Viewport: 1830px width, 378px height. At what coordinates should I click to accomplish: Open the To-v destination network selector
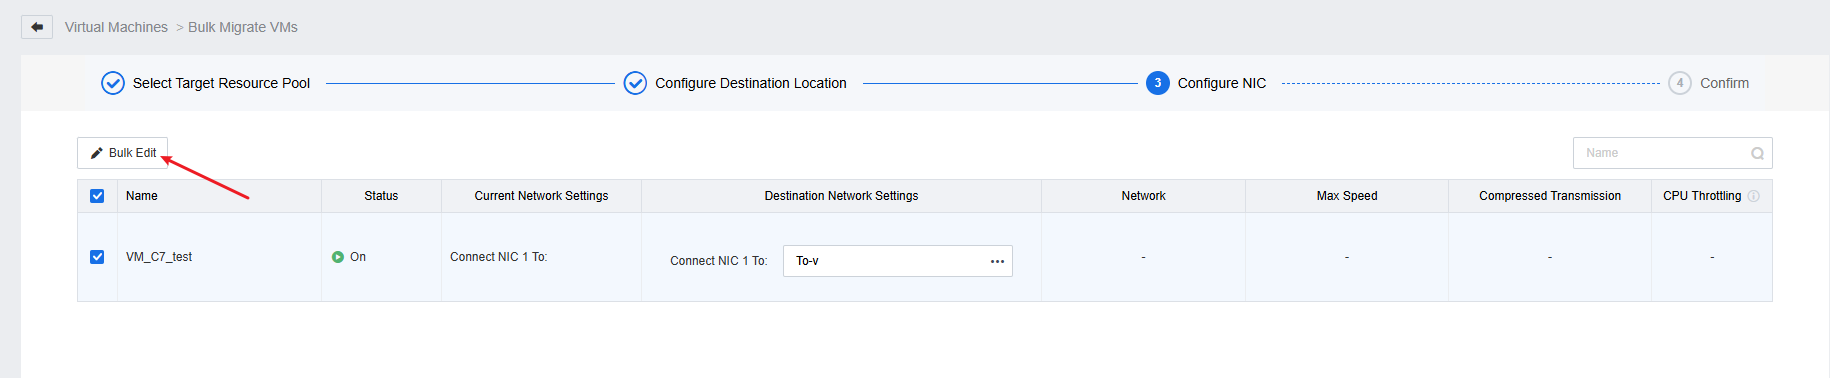point(898,261)
